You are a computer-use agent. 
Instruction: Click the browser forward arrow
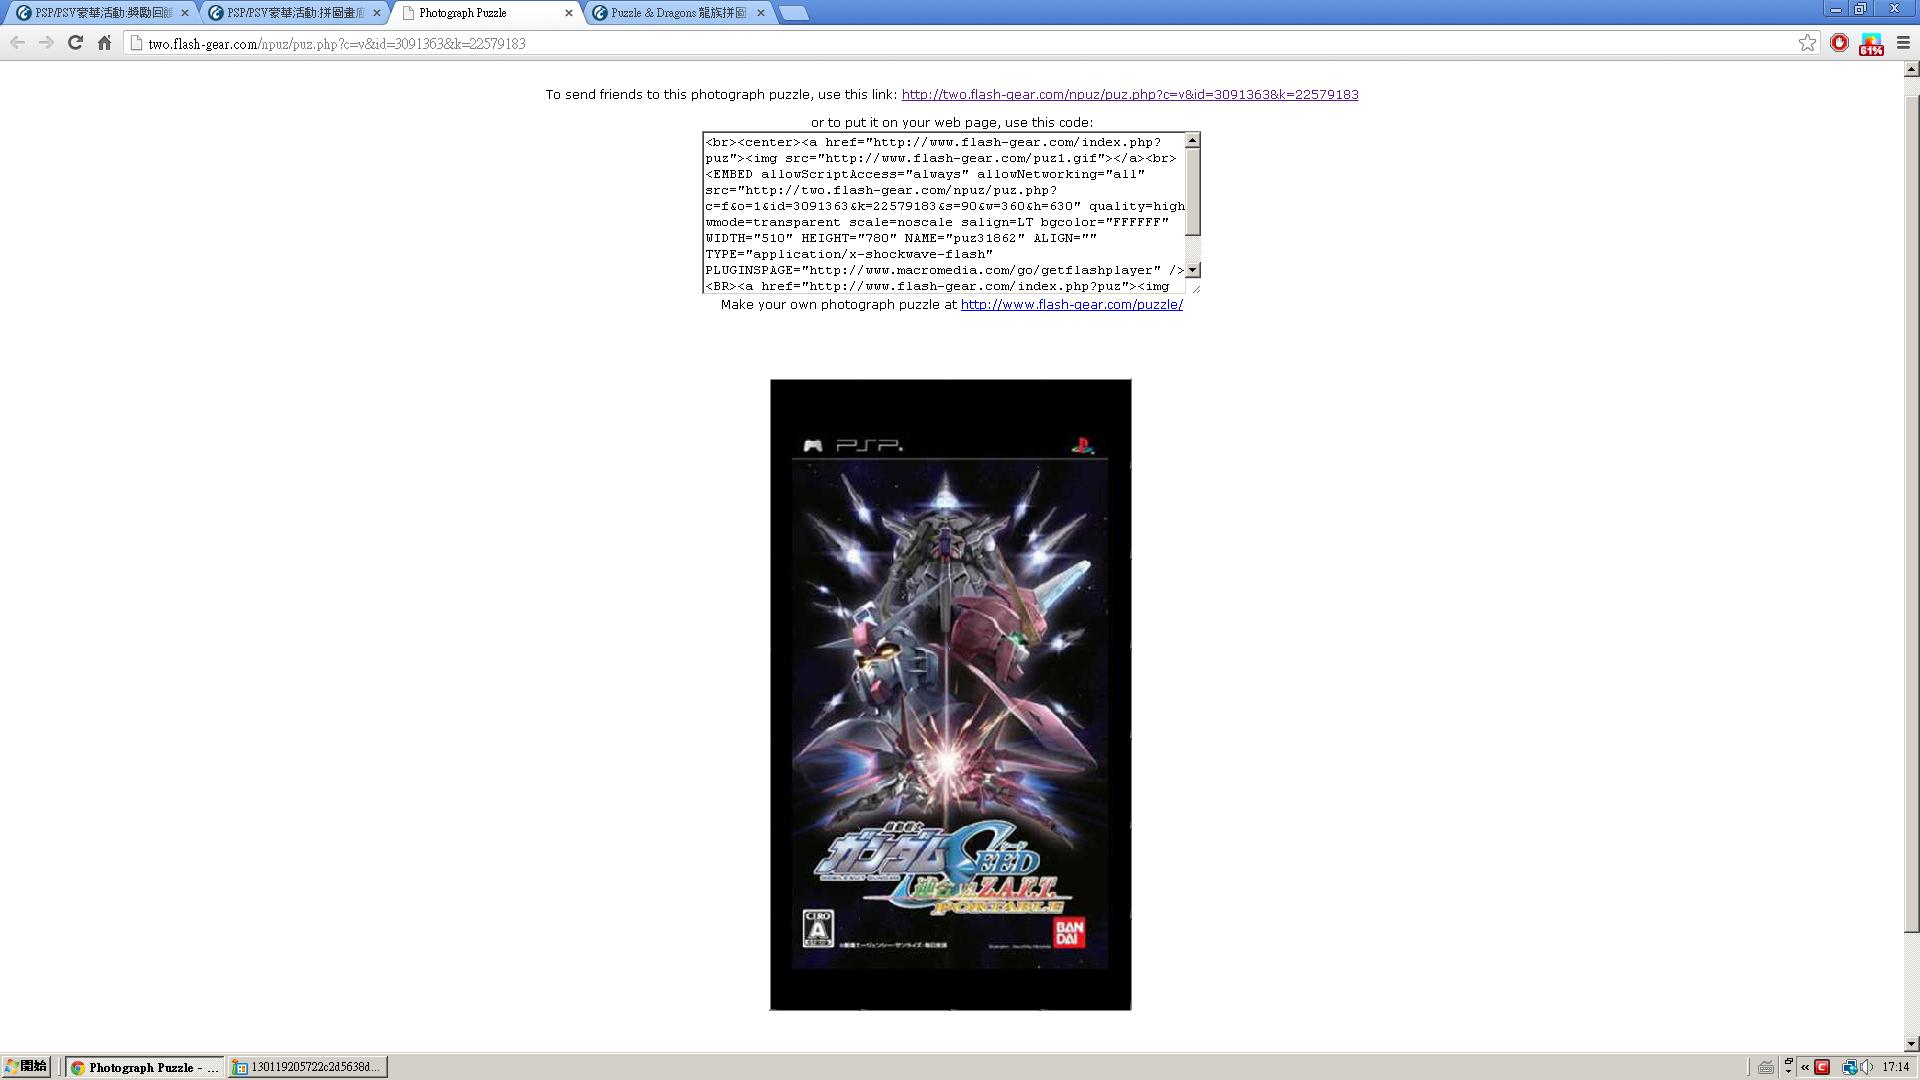click(46, 43)
